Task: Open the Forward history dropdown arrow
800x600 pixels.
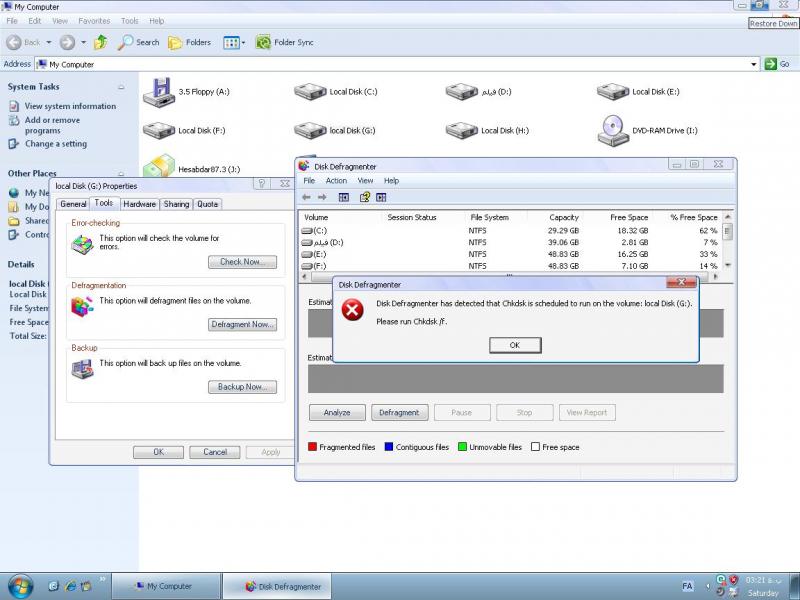Action: point(83,42)
